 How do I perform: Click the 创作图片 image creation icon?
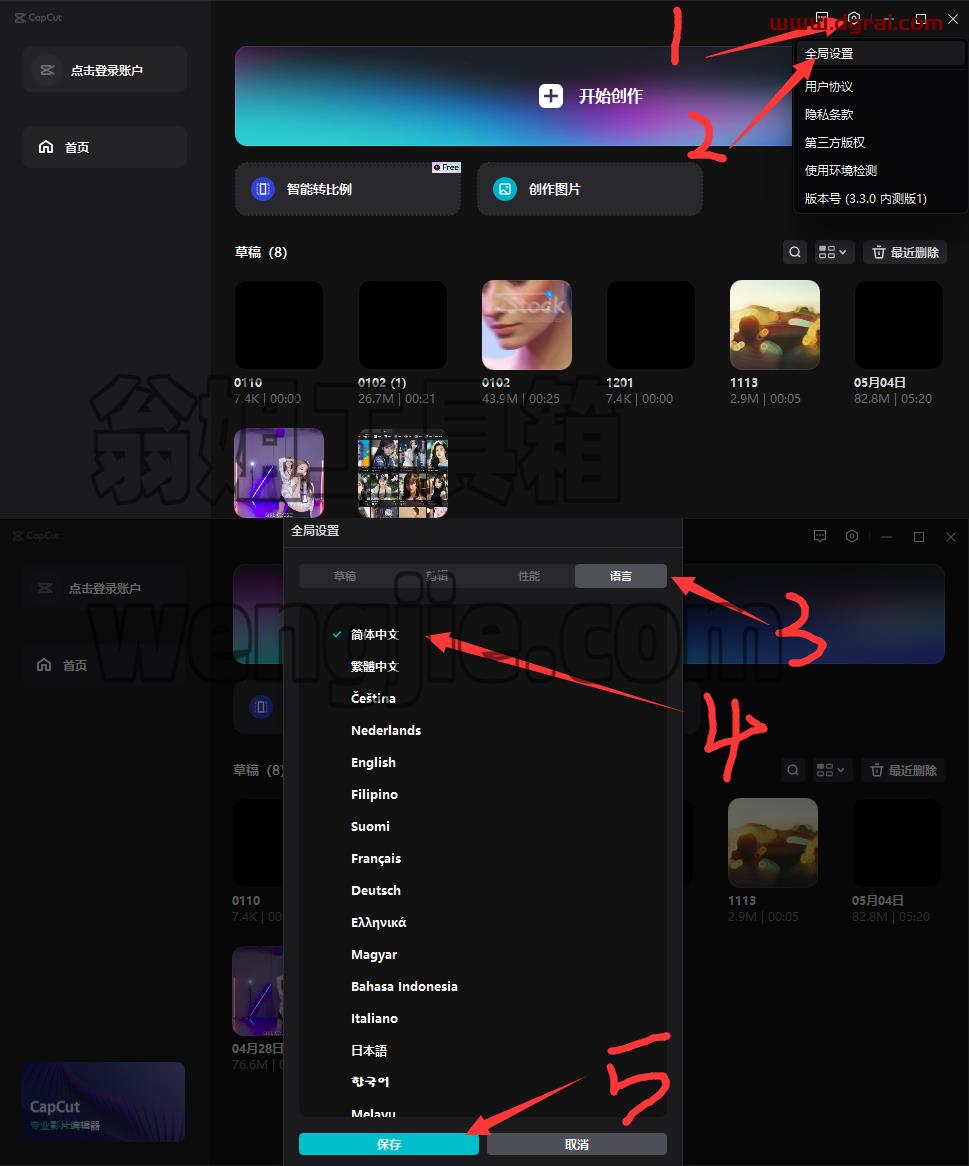504,189
